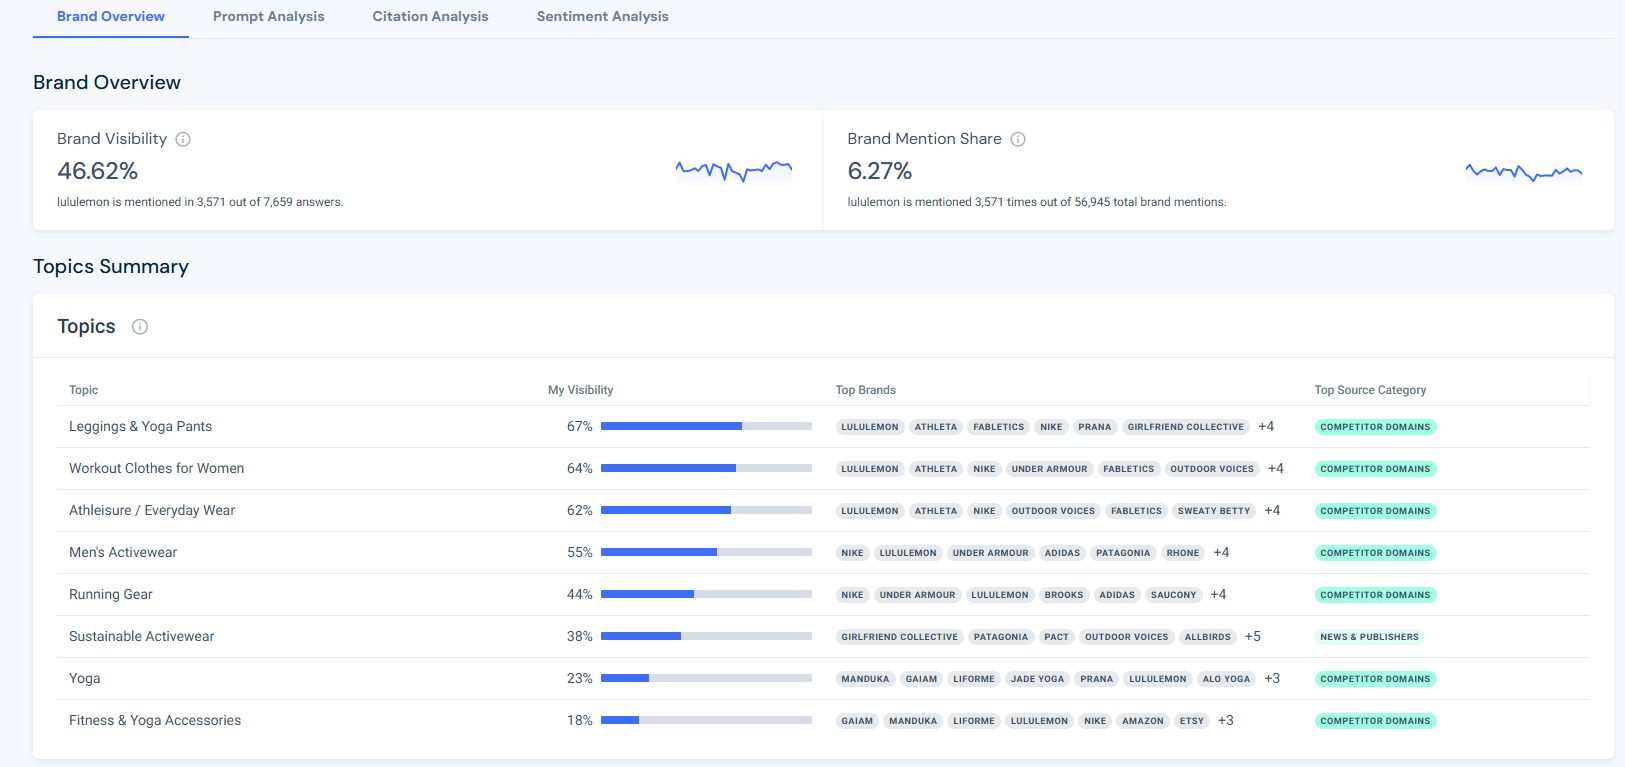Expand +4 more brands in Running Gear row

tap(1218, 594)
